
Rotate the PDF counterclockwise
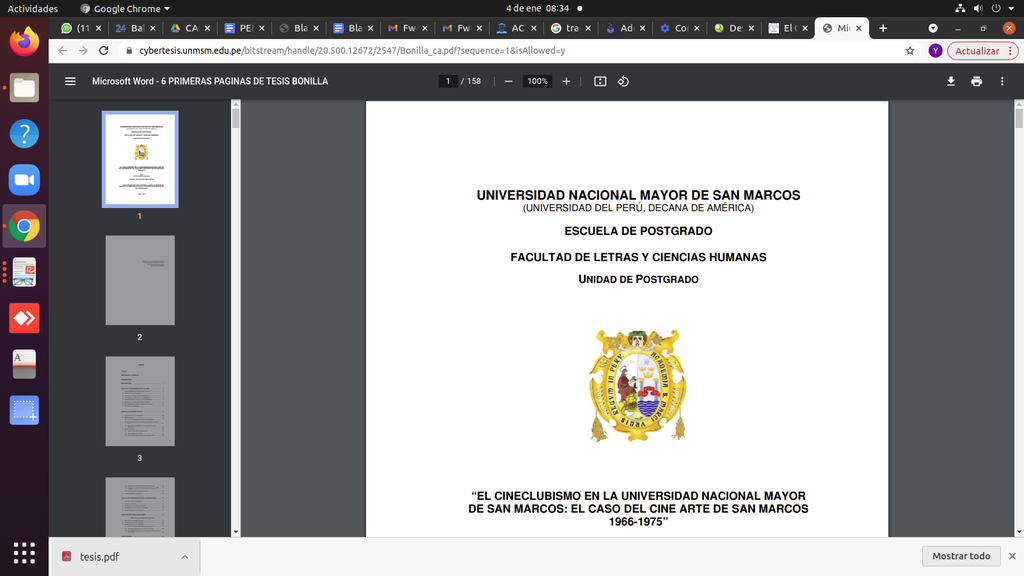[623, 81]
